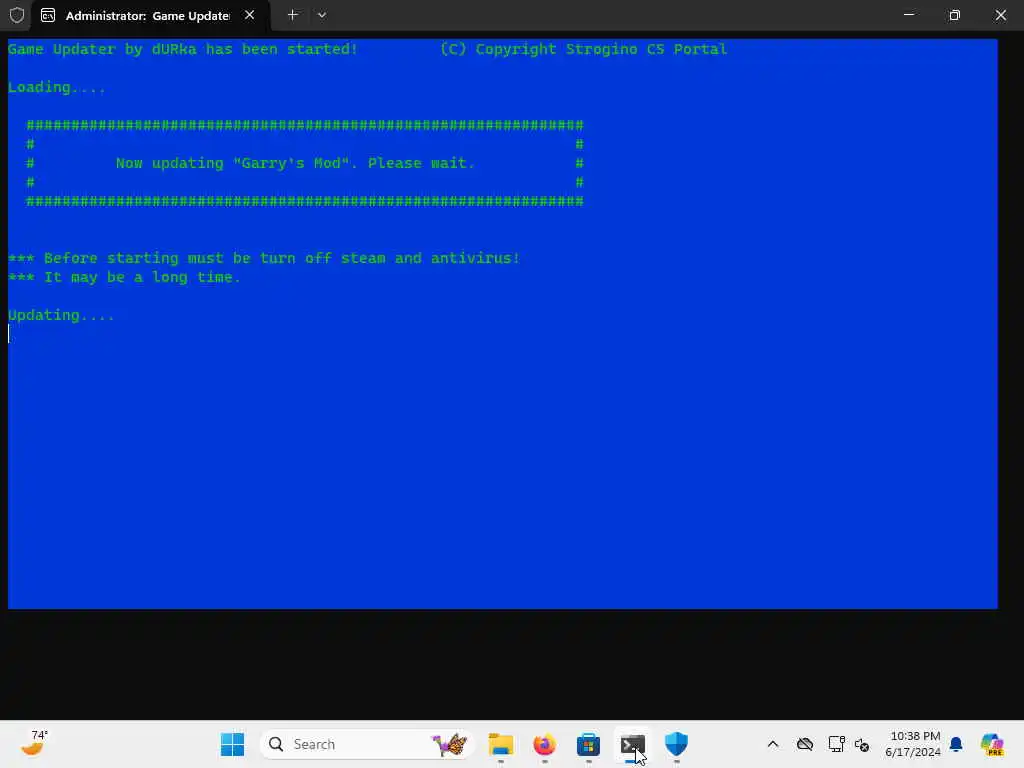1024x768 pixels.
Task: Click the Terminal icon in the taskbar
Action: click(x=632, y=744)
